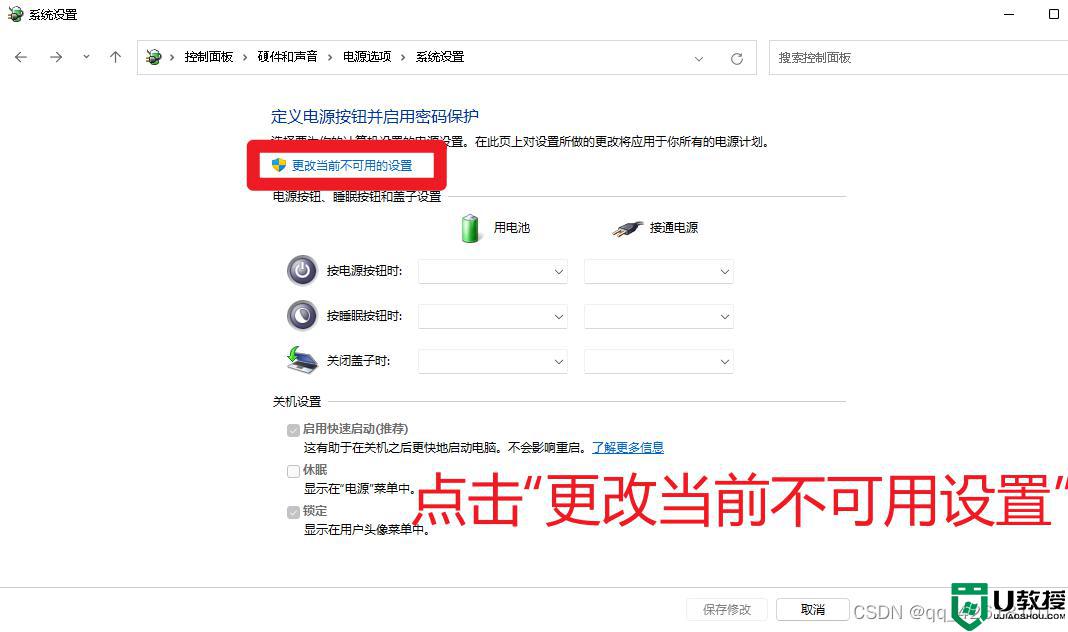Click the battery icon above 用电池 column
1068x632 pixels.
(470, 228)
